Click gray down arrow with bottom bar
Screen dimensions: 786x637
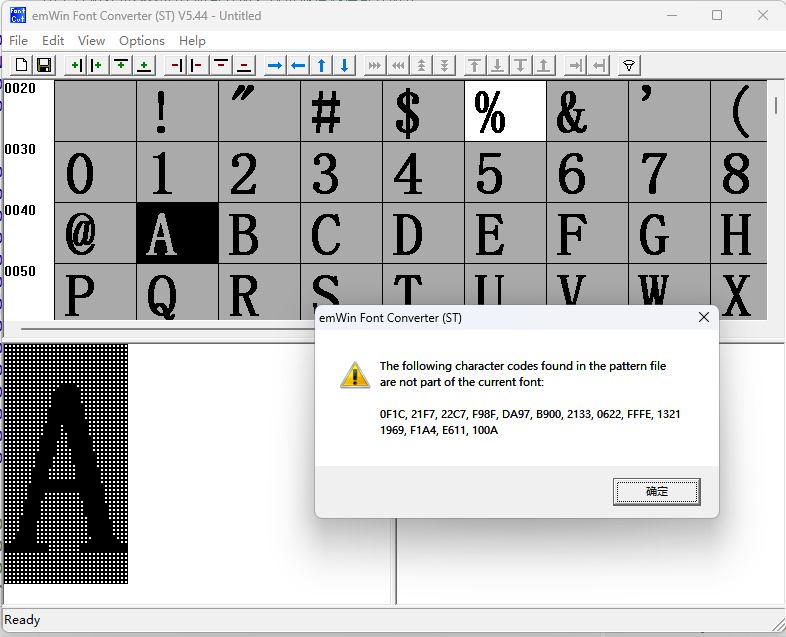point(497,65)
